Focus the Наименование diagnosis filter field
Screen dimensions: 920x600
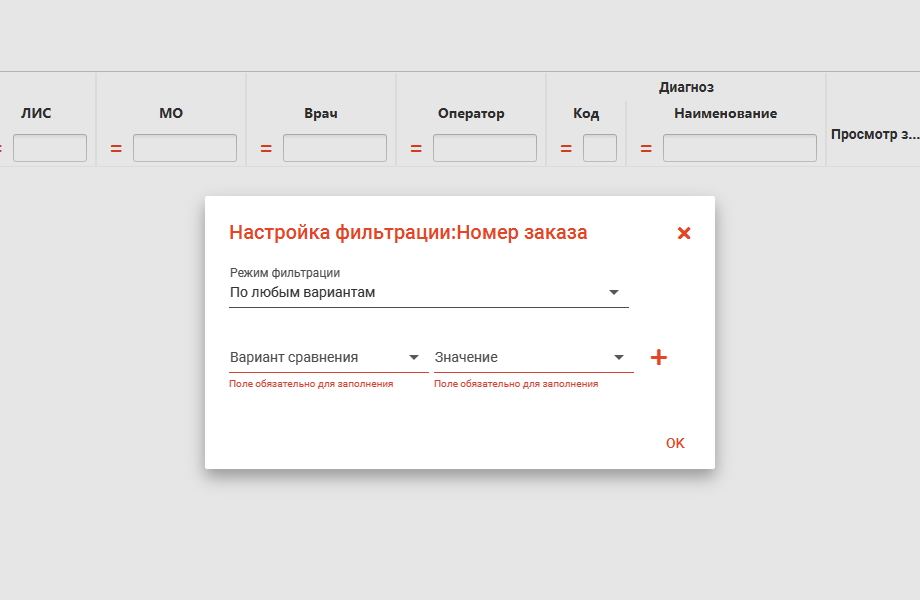[x=740, y=148]
